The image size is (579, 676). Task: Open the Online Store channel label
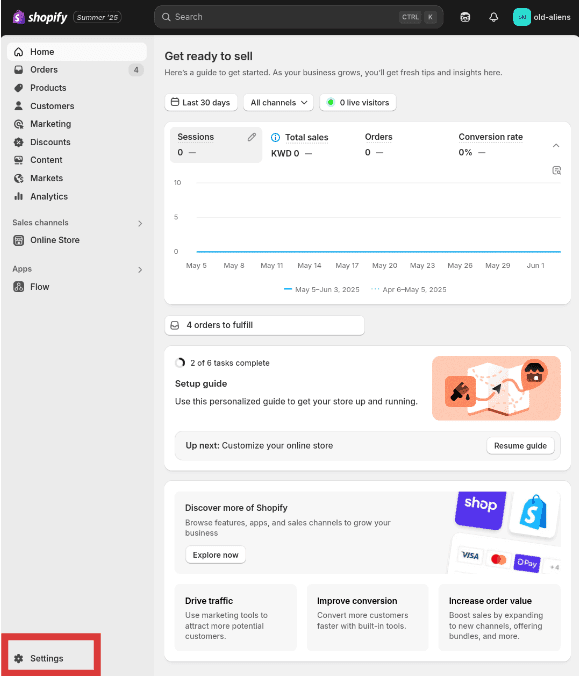click(x=55, y=240)
